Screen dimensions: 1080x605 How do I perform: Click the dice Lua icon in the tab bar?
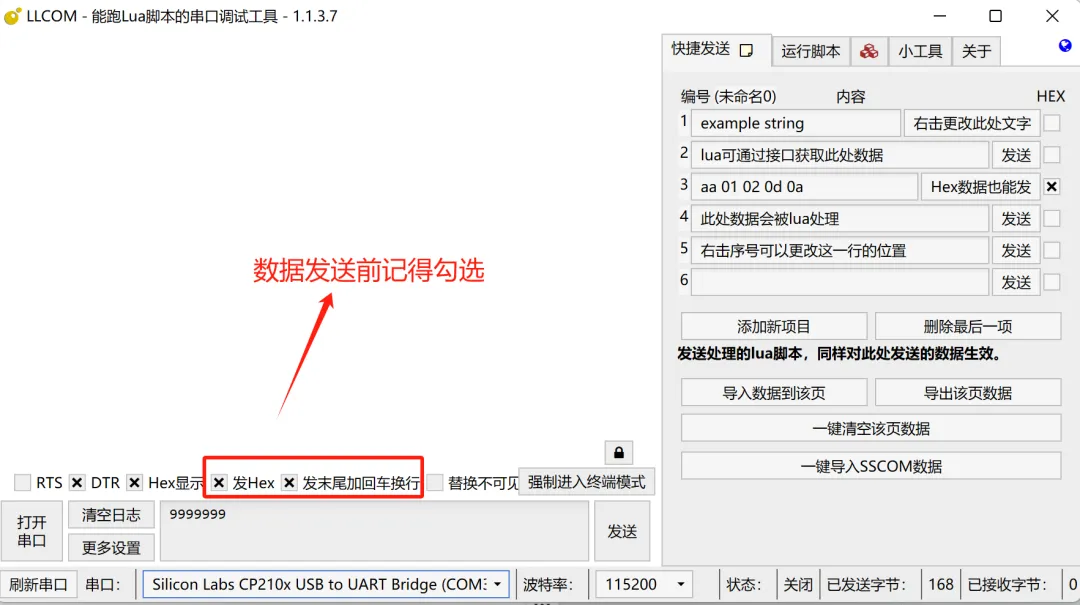pos(869,50)
